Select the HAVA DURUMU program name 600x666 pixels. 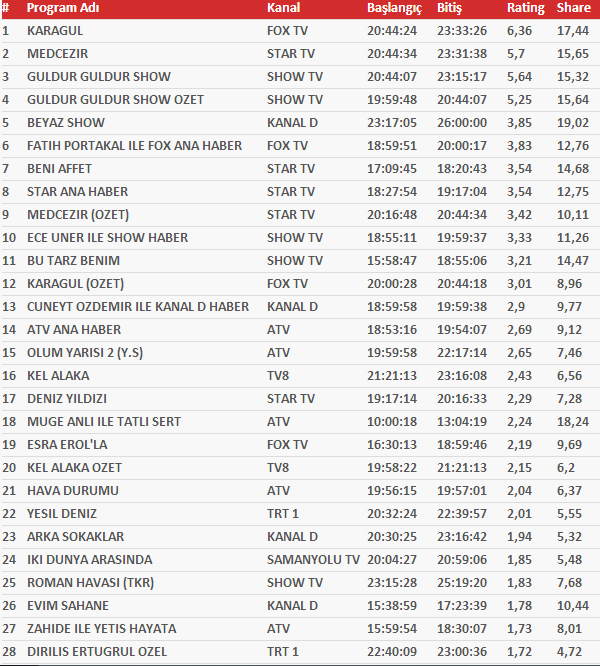tap(73, 490)
